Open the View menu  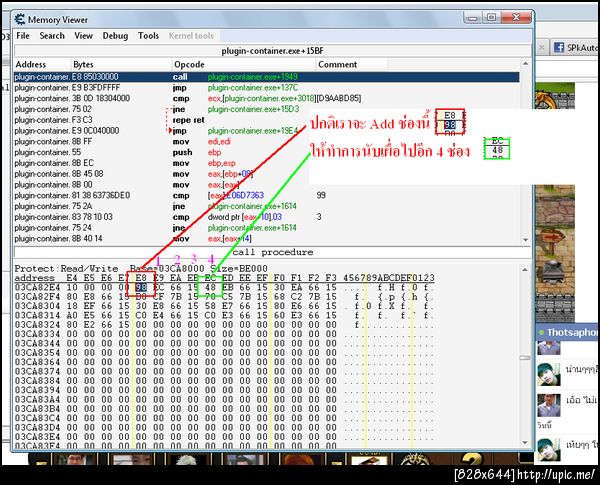coord(83,36)
